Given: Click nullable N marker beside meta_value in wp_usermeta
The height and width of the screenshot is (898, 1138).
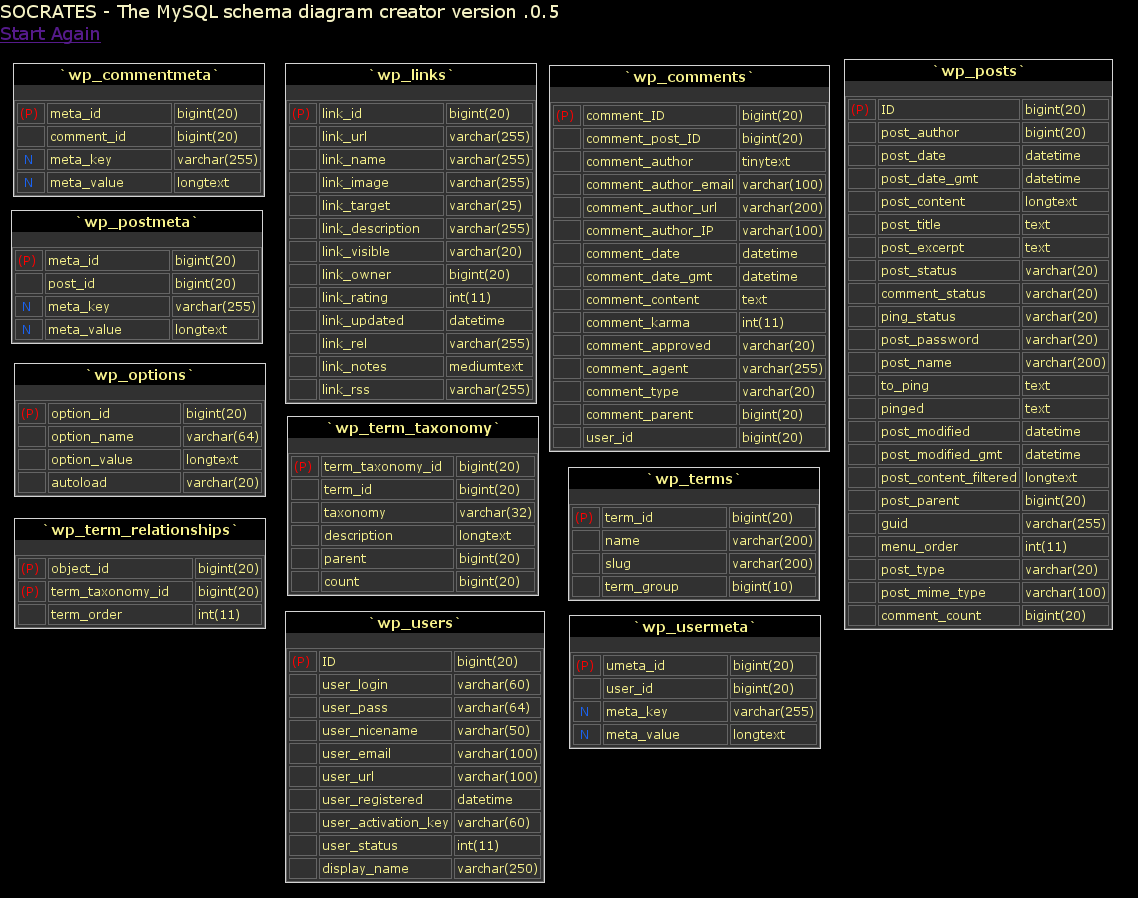Looking at the screenshot, I should pyautogui.click(x=586, y=735).
